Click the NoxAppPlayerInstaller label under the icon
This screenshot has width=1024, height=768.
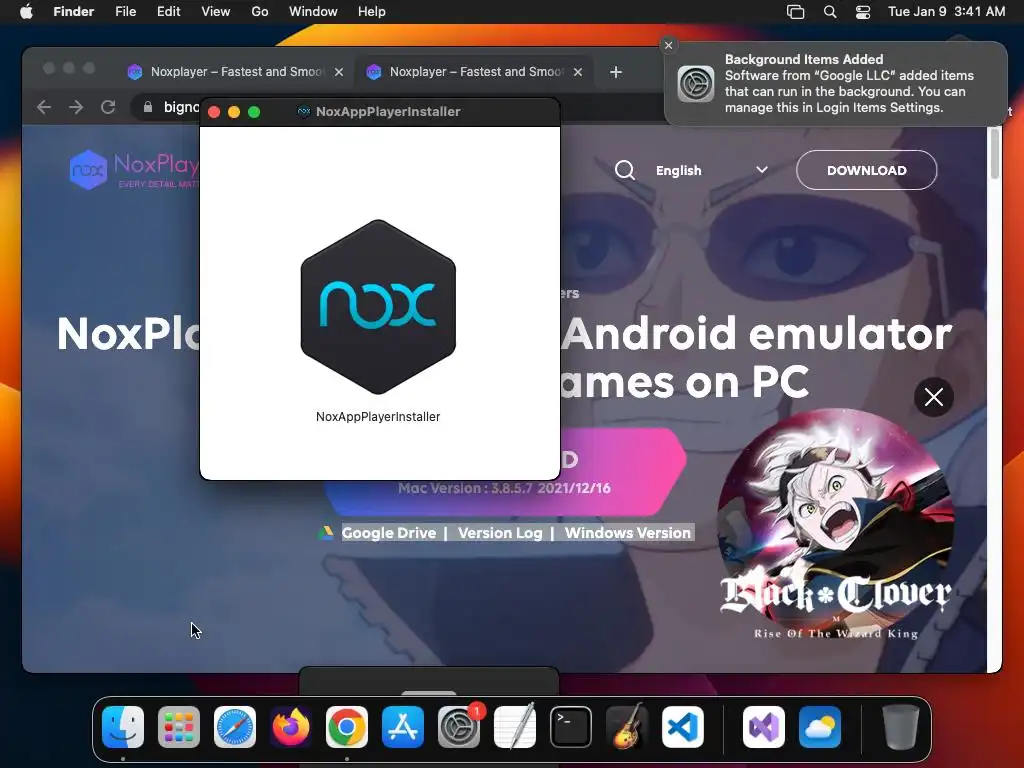tap(378, 417)
